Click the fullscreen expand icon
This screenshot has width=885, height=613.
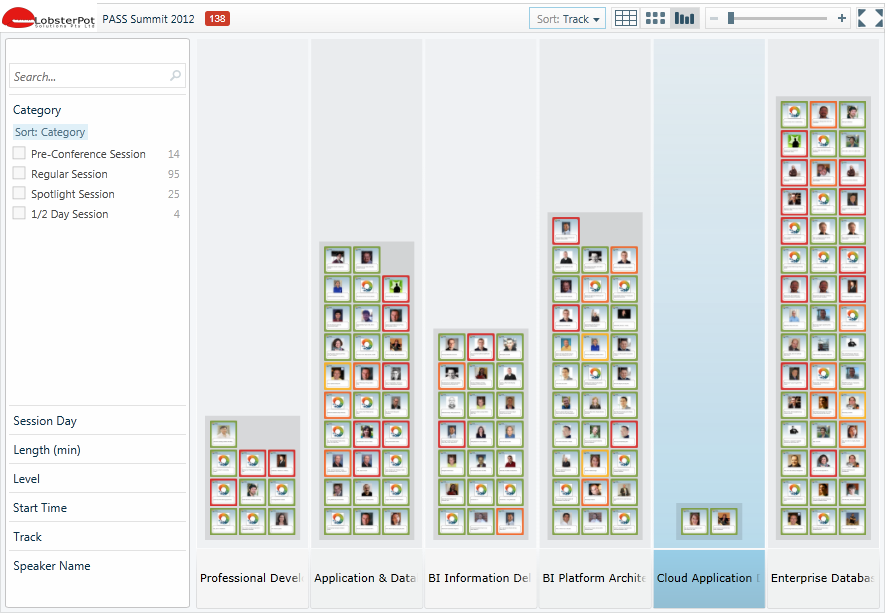(868, 18)
